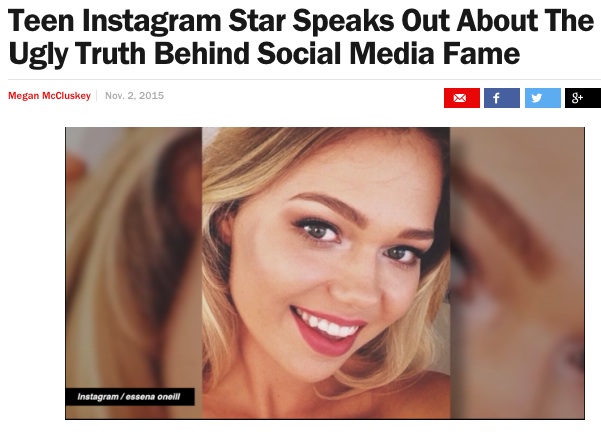Share the article on Facebook
601x435 pixels.
(502, 98)
